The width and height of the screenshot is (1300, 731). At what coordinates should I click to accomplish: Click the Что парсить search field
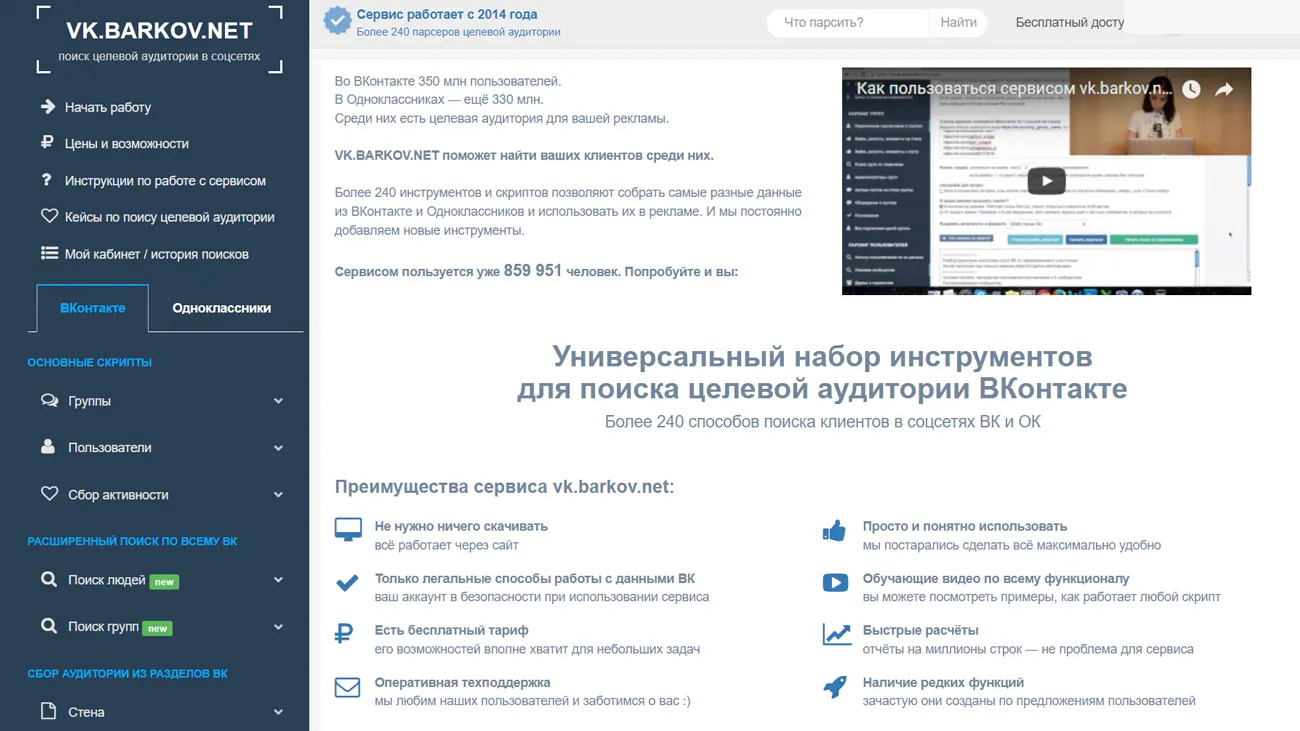(x=847, y=21)
